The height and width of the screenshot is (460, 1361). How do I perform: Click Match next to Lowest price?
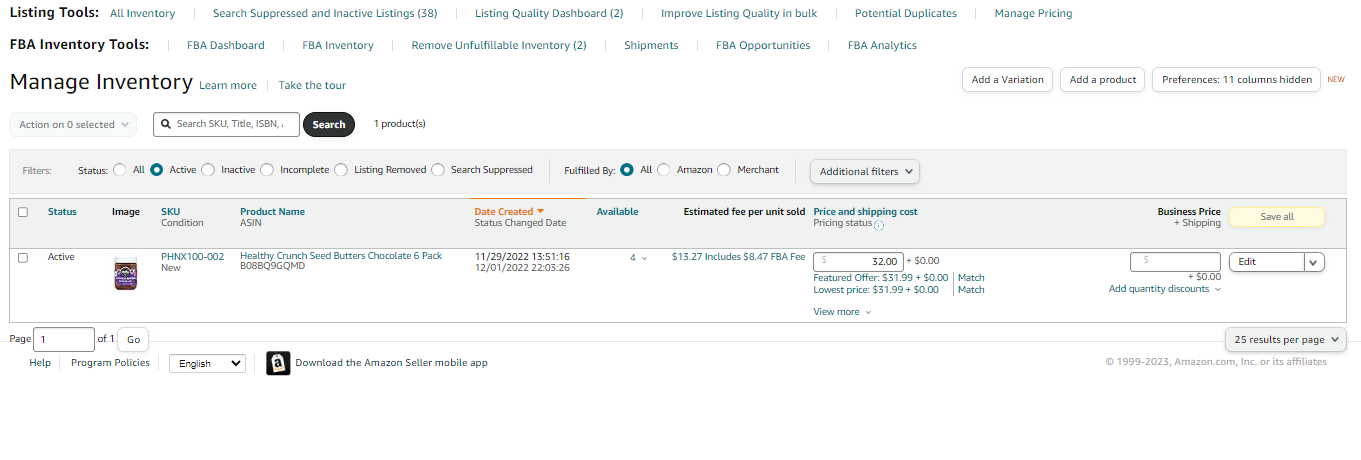971,290
